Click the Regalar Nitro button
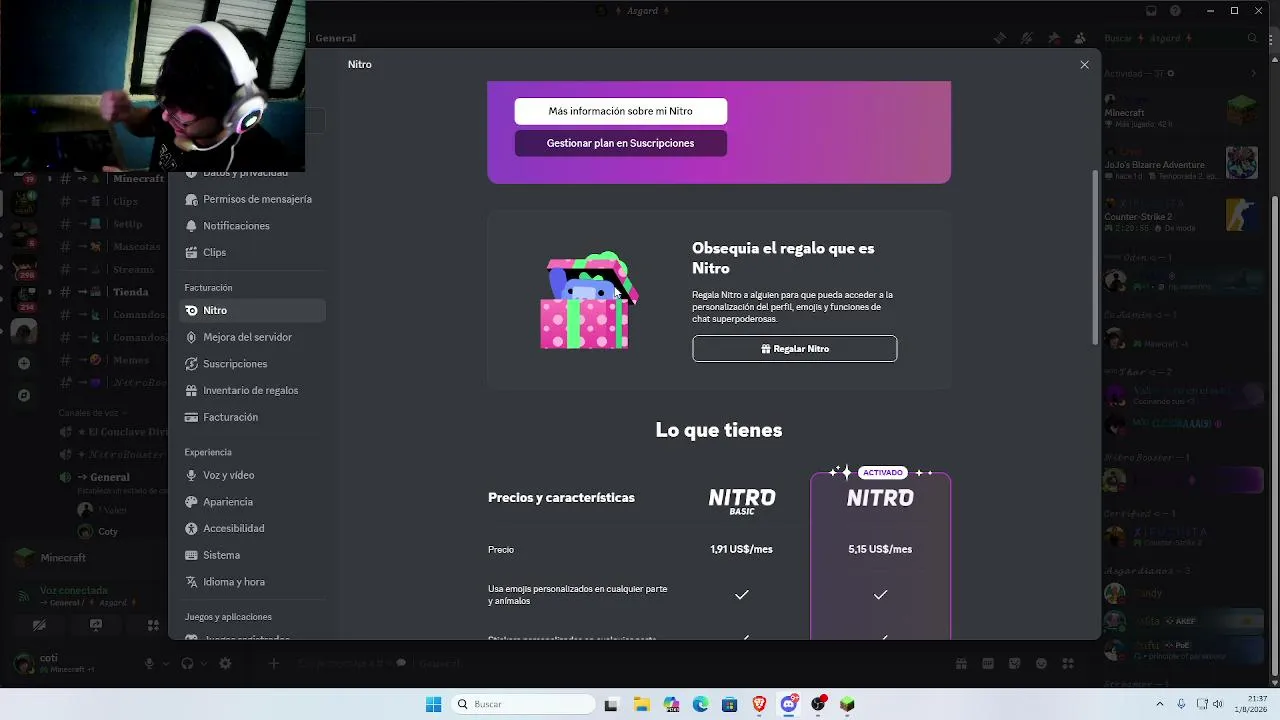 pos(794,349)
